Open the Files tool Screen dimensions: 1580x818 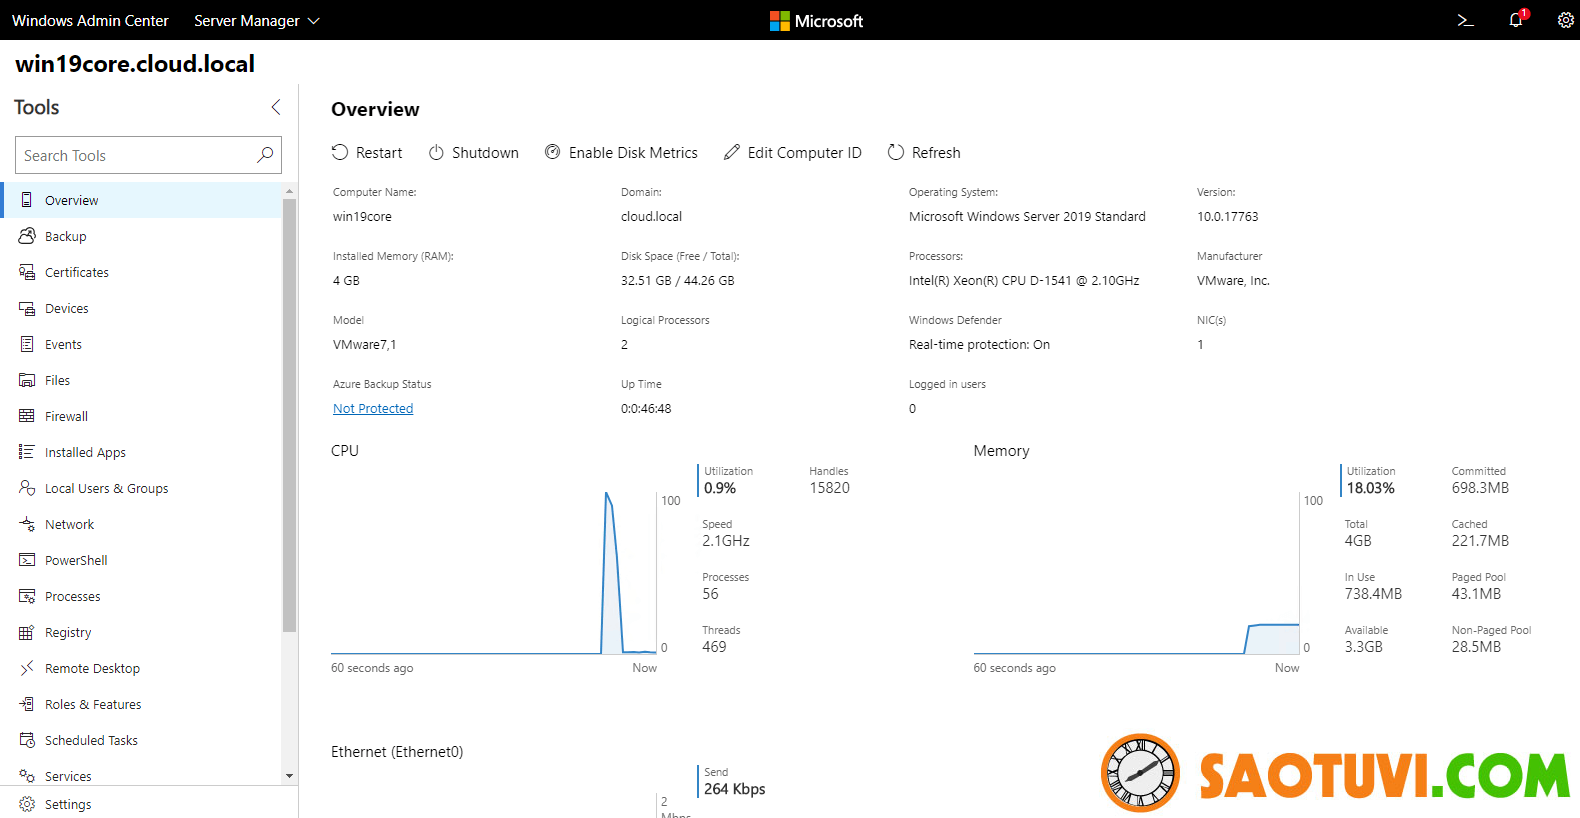pyautogui.click(x=143, y=380)
